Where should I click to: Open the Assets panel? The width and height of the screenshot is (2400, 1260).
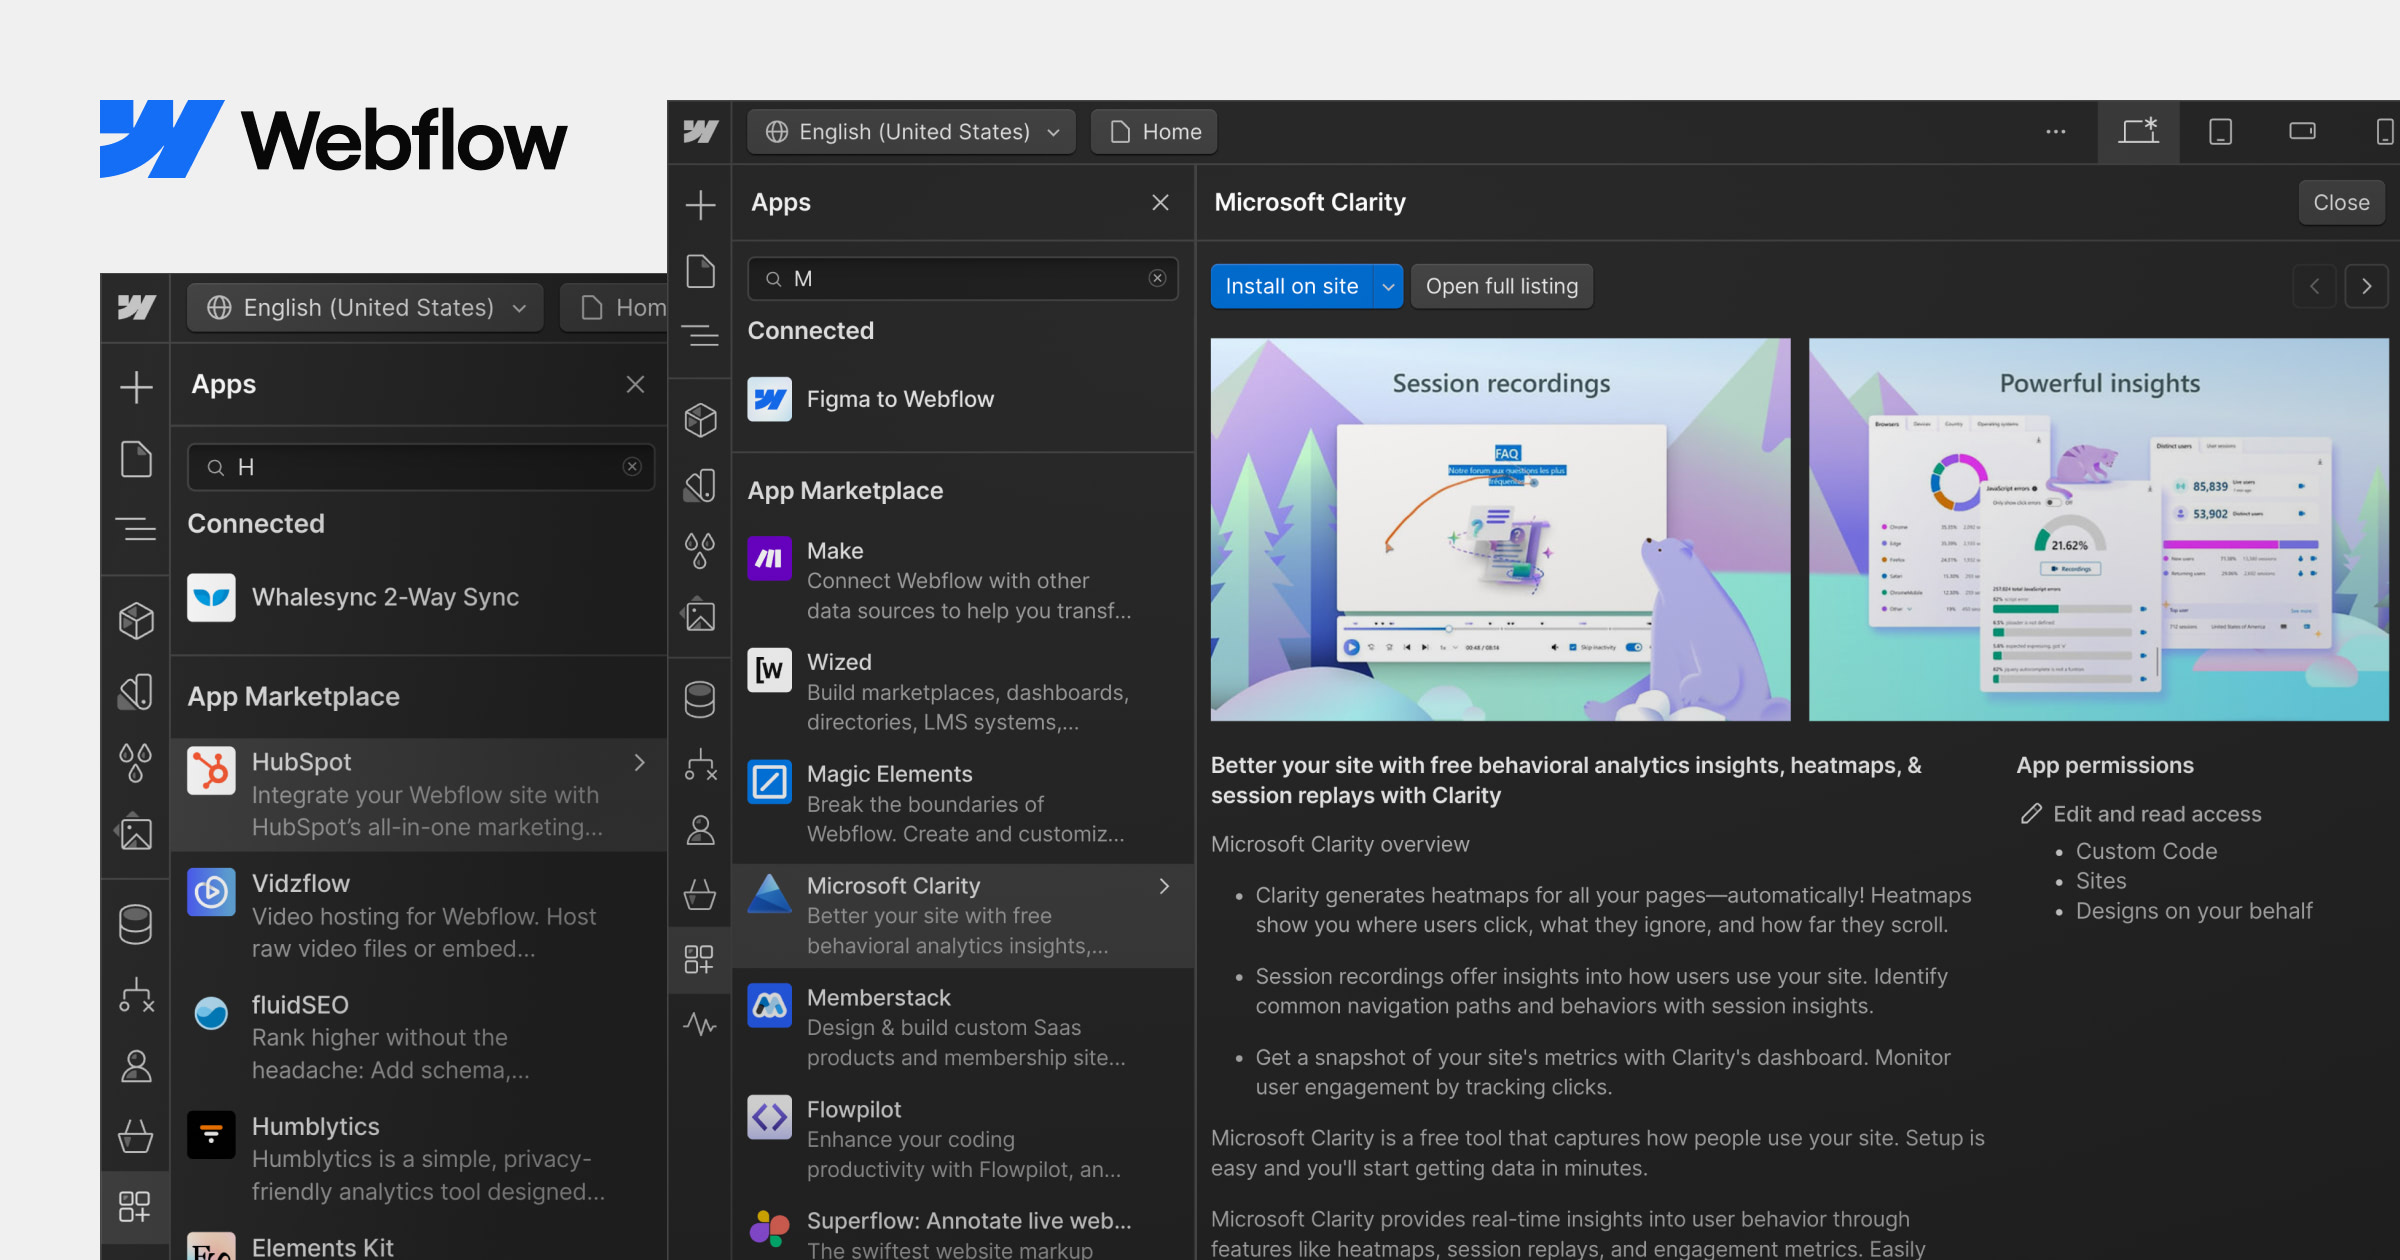click(700, 615)
